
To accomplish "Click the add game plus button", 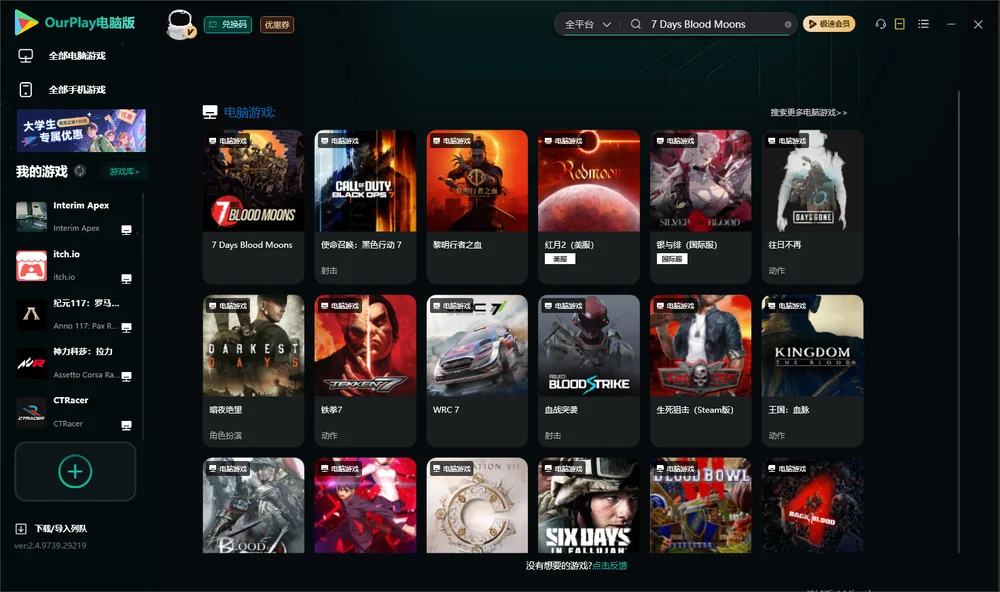I will pos(75,471).
